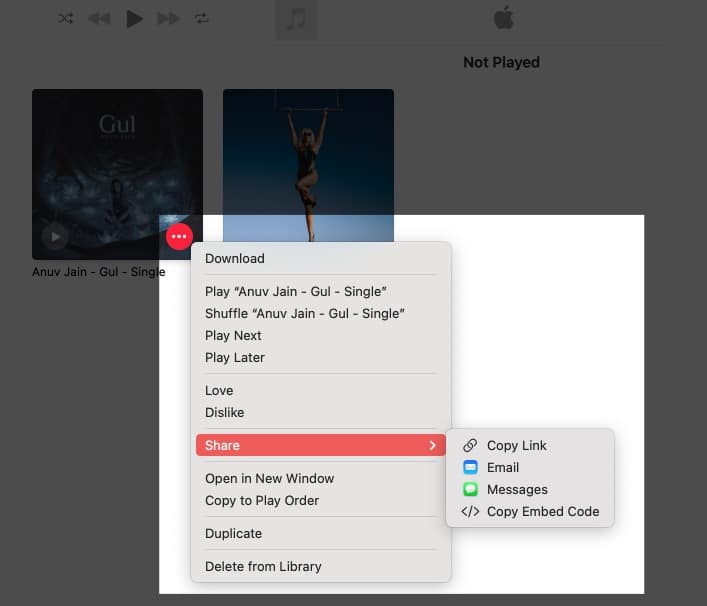Click the red more options button on Gul album

(179, 236)
